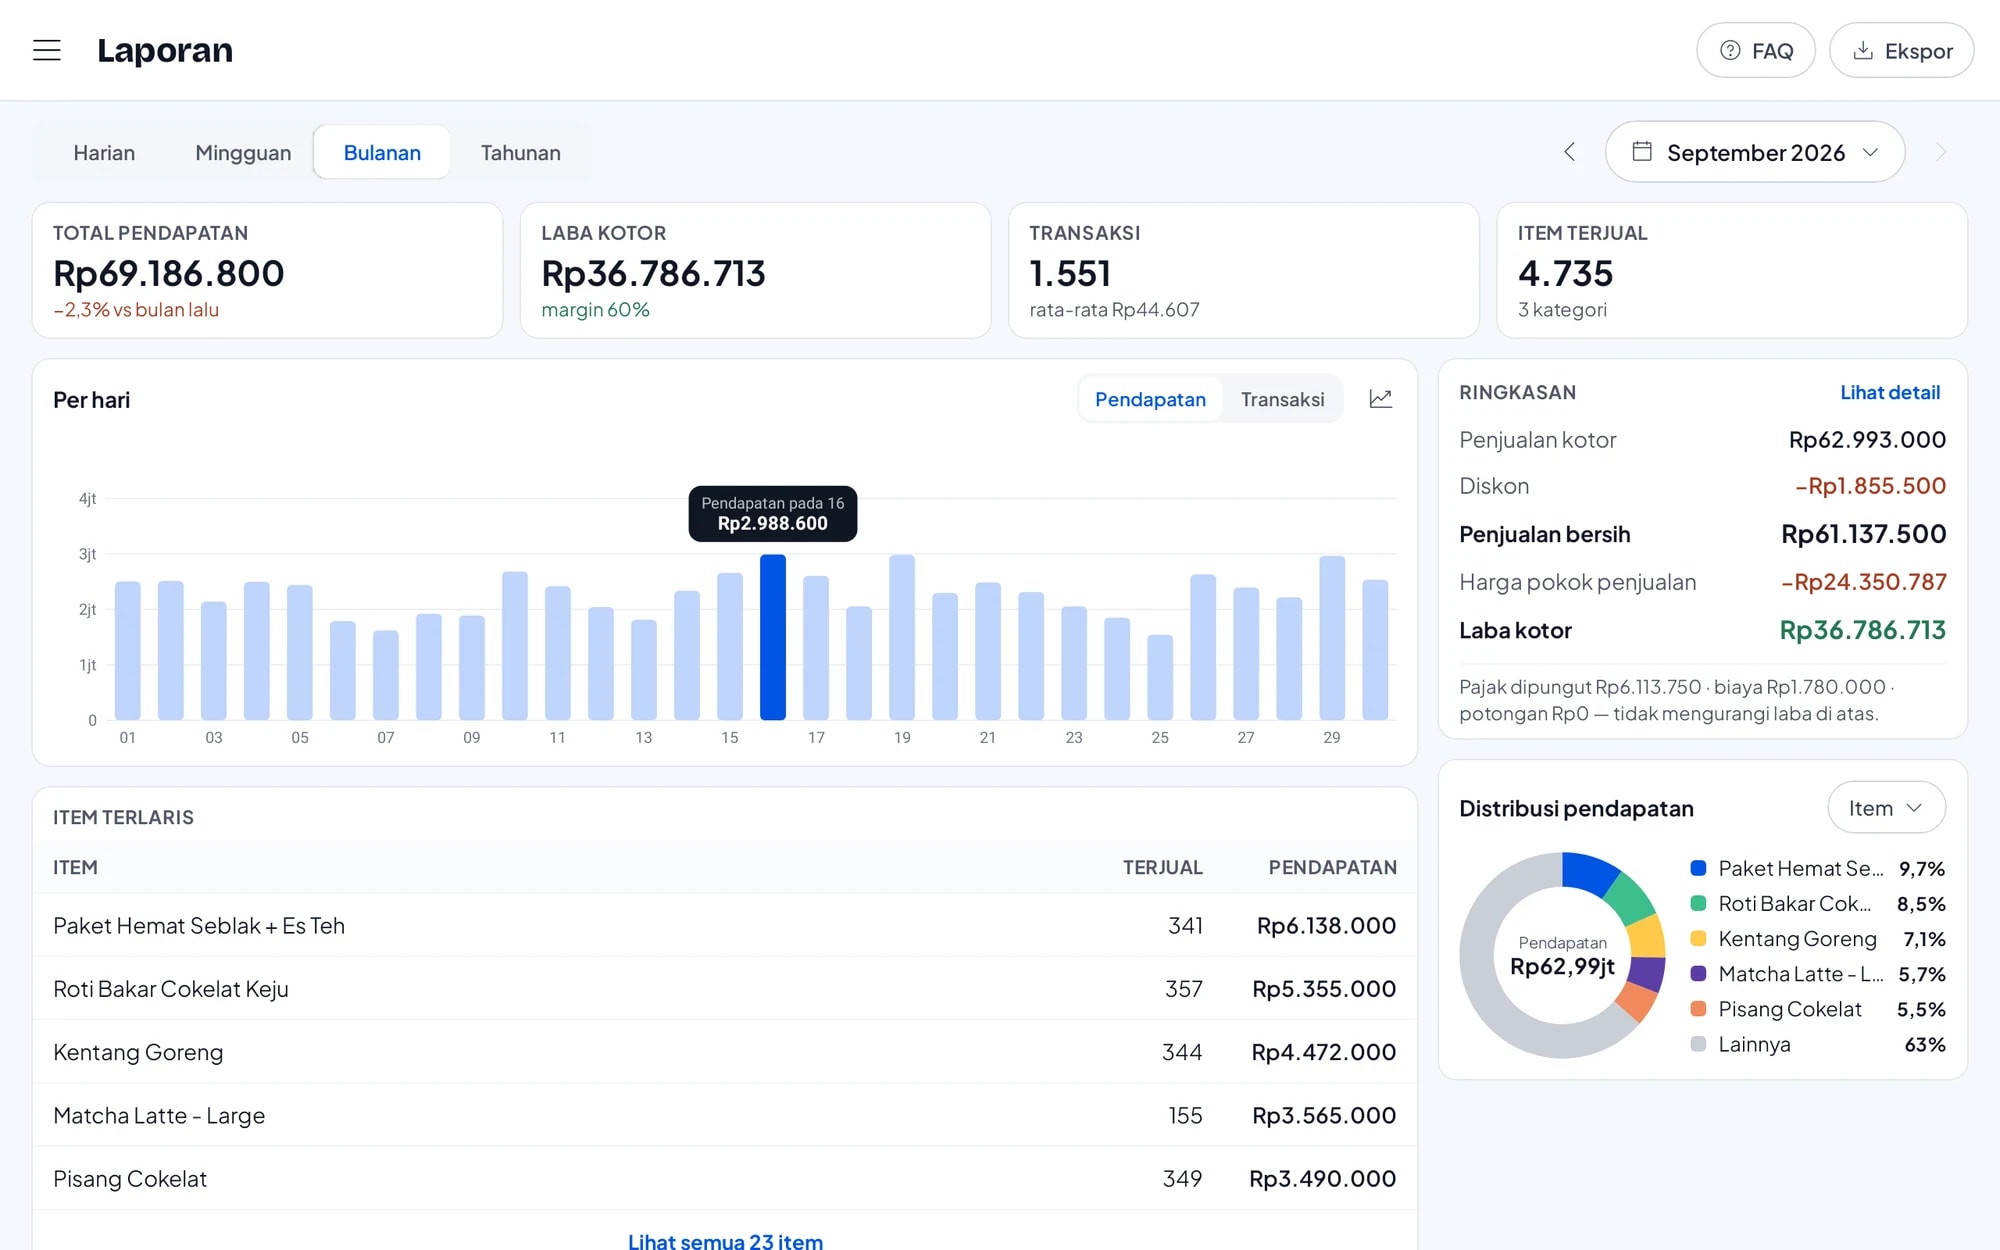Open the September 2026 month picker
This screenshot has height=1250, width=2000.
(1755, 152)
